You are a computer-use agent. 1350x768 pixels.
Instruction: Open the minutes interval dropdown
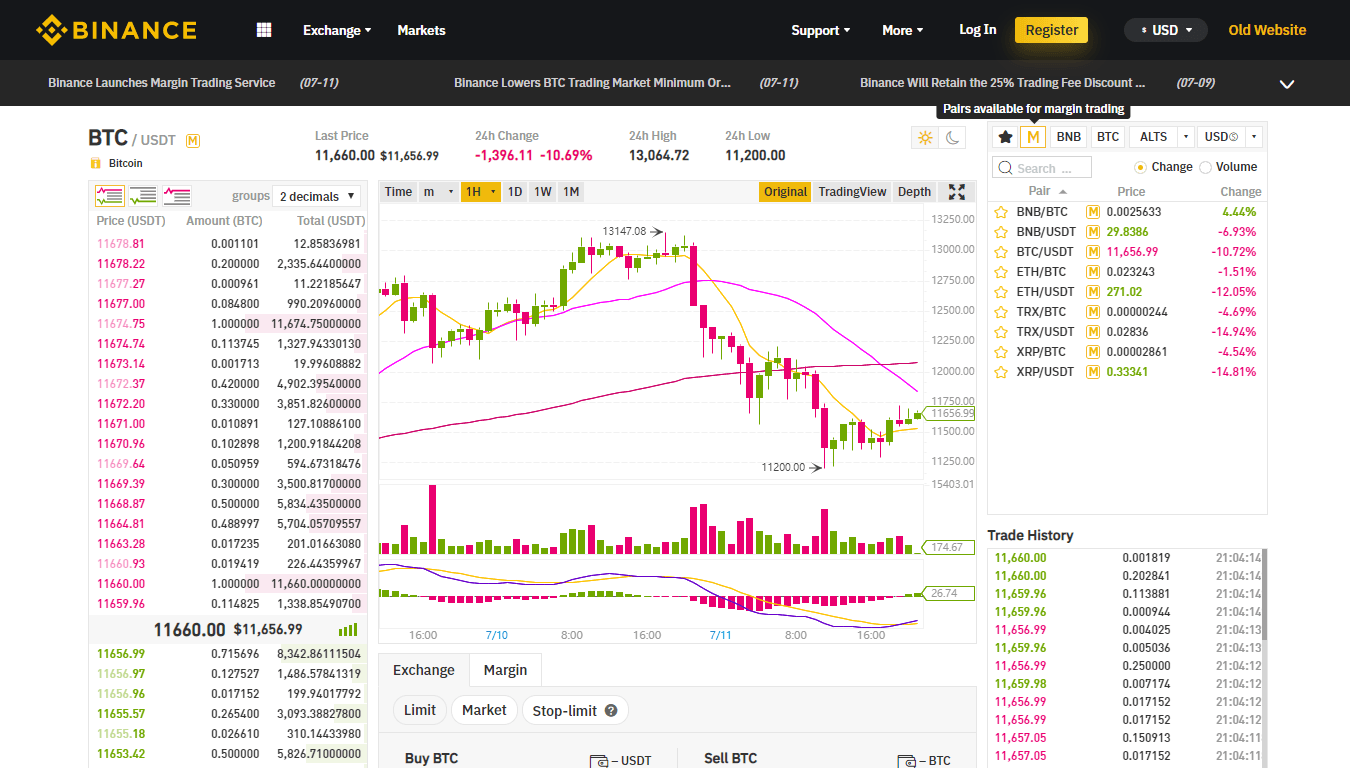[438, 192]
